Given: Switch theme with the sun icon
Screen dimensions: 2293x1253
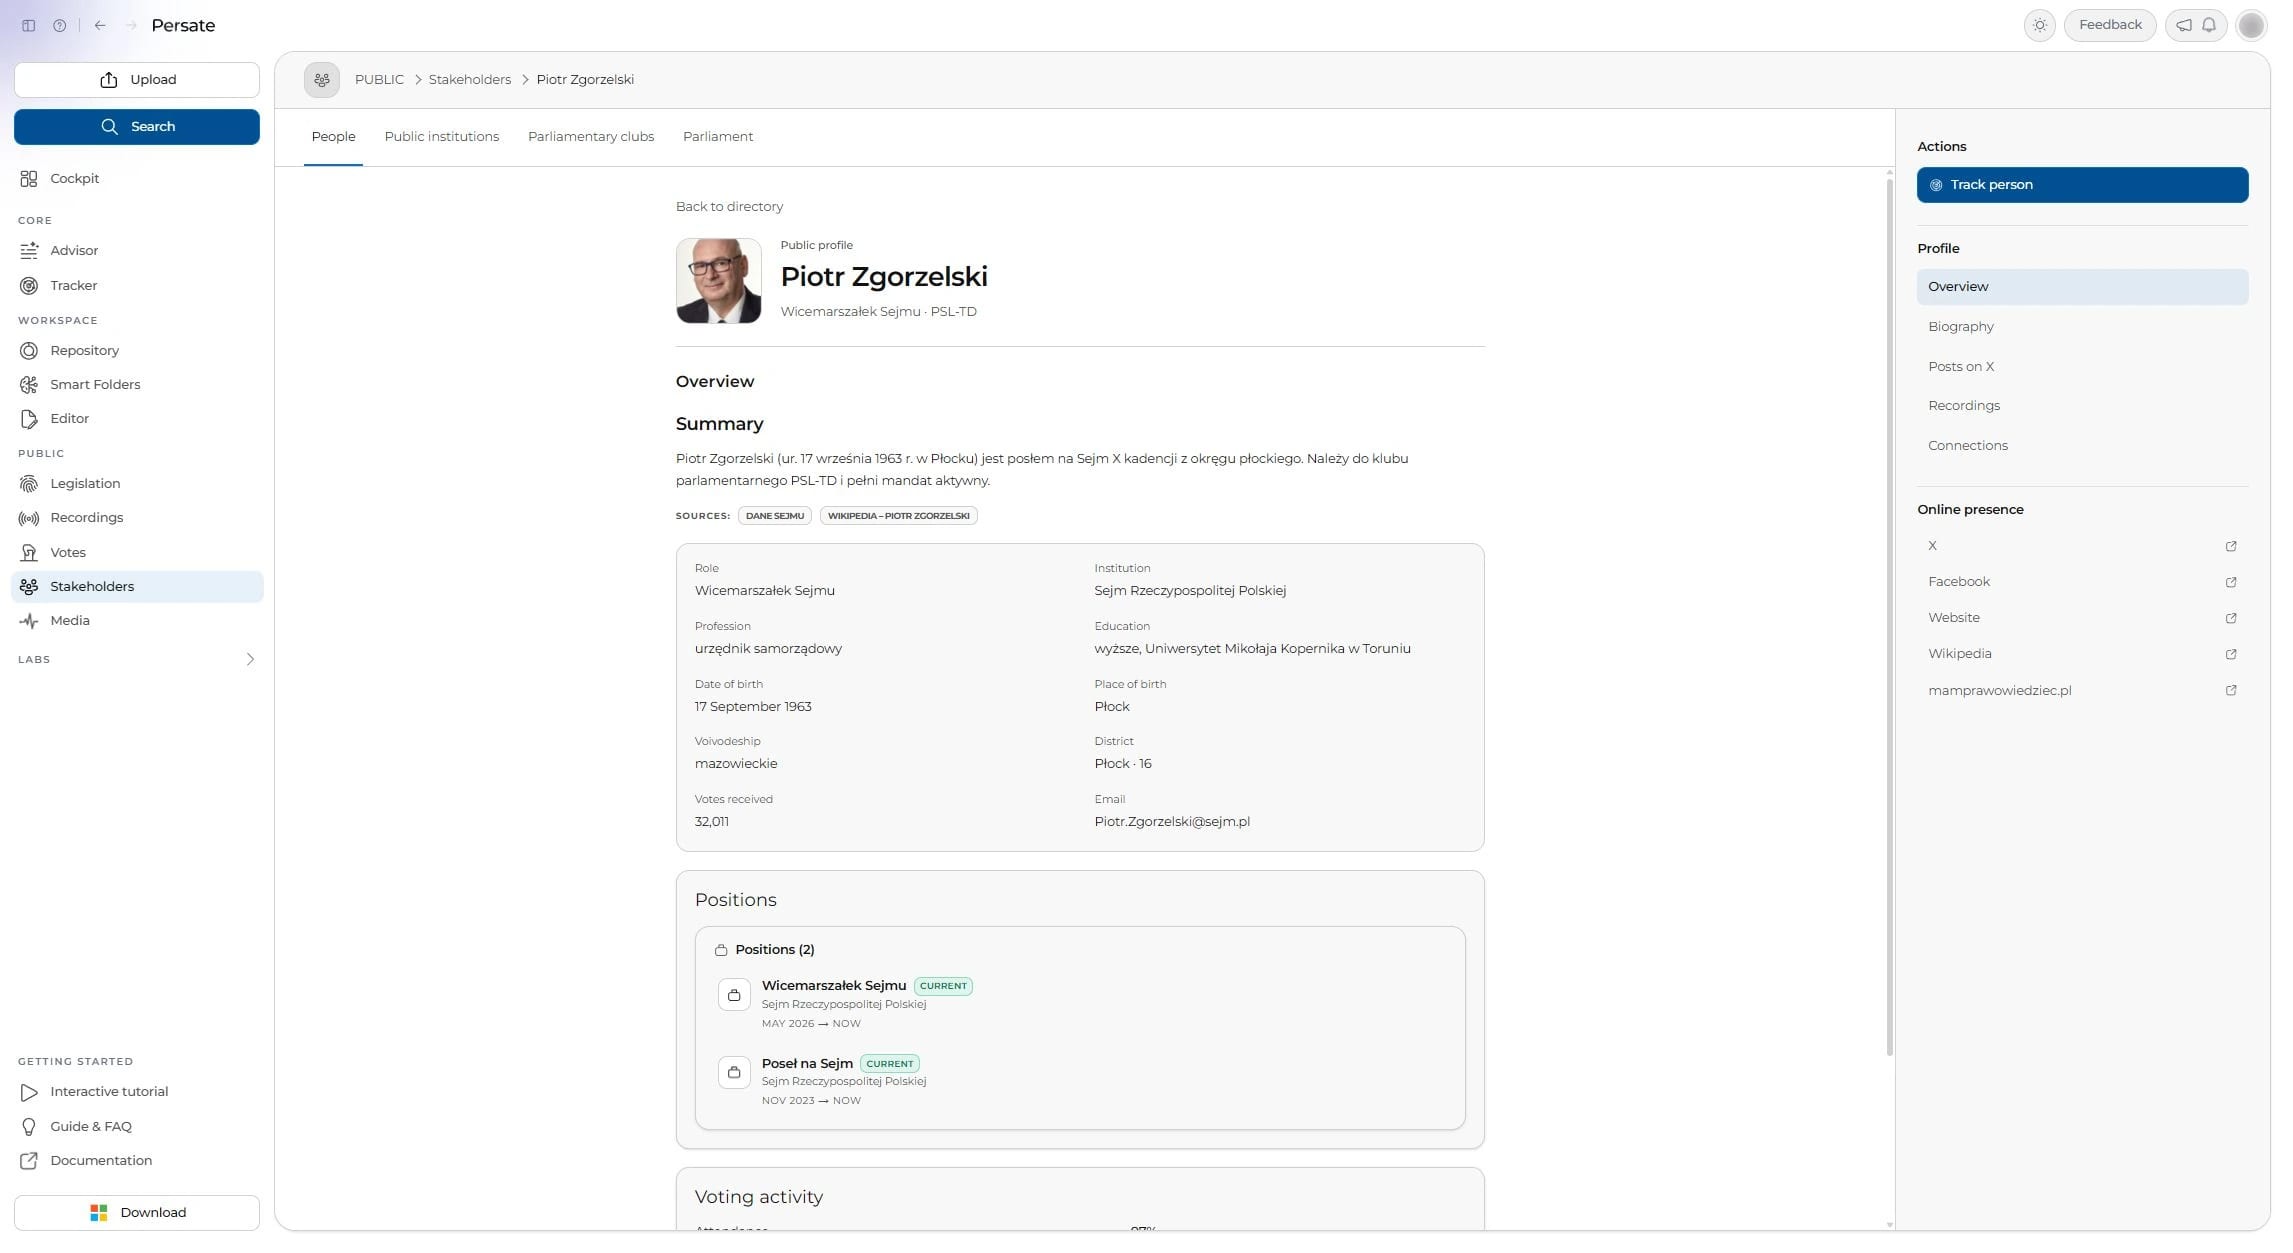Looking at the screenshot, I should (x=2039, y=26).
